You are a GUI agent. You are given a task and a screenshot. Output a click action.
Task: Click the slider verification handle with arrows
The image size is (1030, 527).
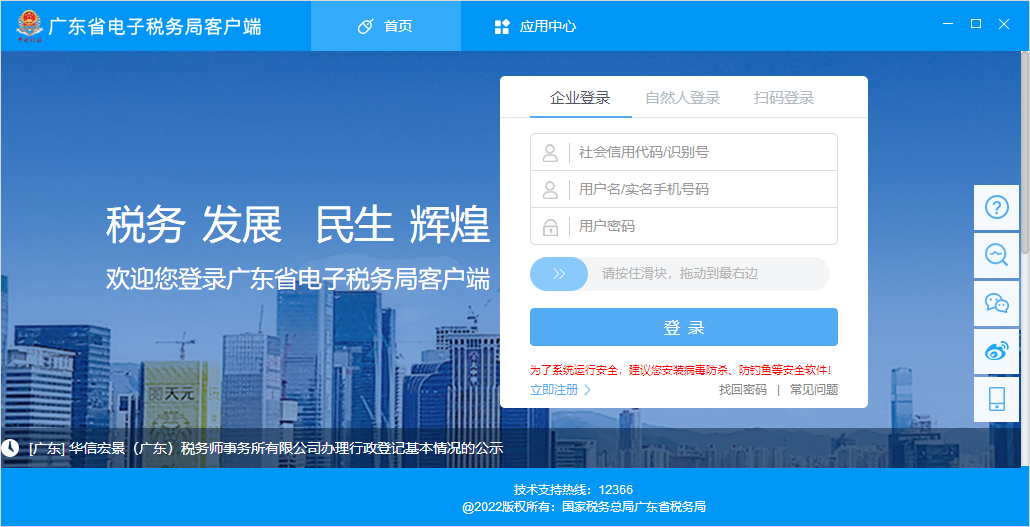click(x=559, y=274)
